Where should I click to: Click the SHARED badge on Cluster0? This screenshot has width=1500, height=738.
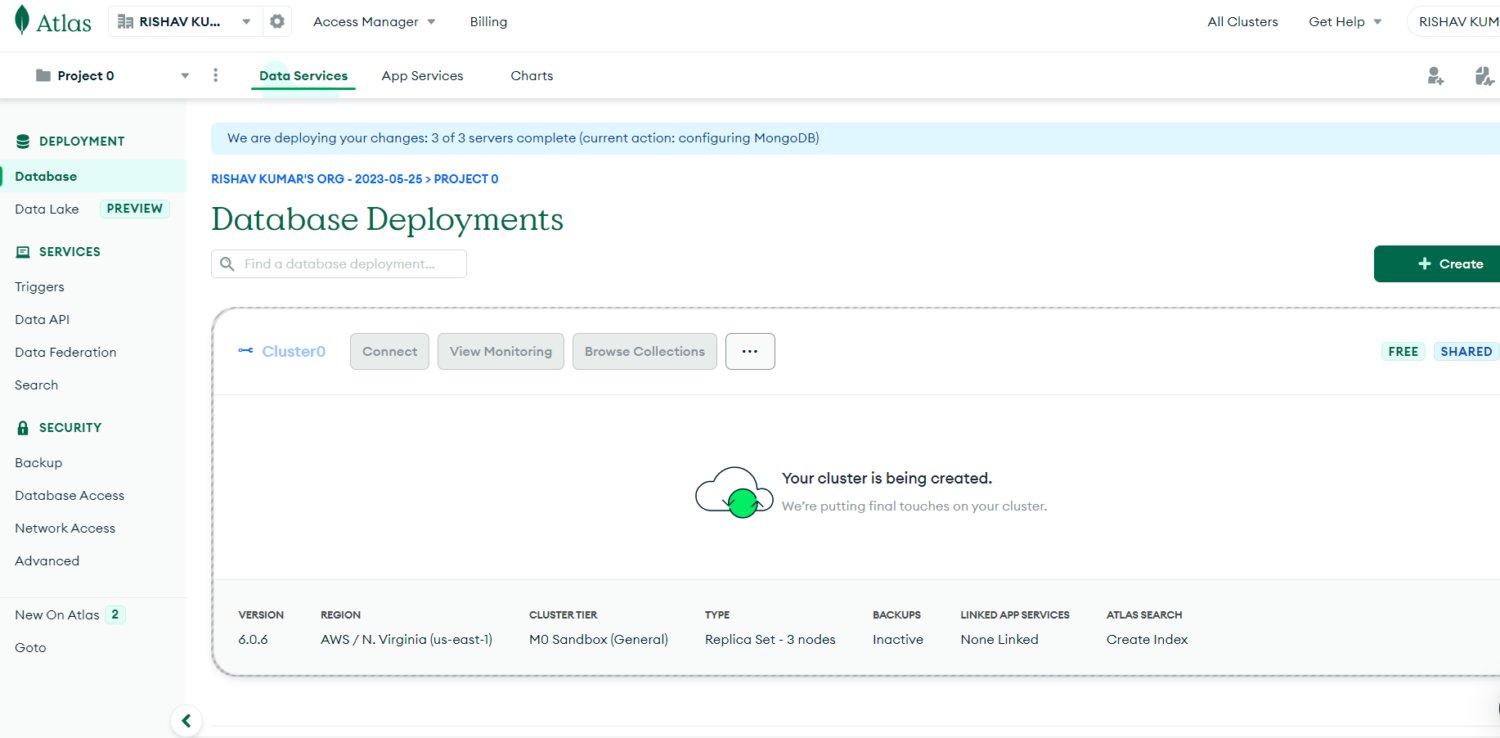point(1466,351)
